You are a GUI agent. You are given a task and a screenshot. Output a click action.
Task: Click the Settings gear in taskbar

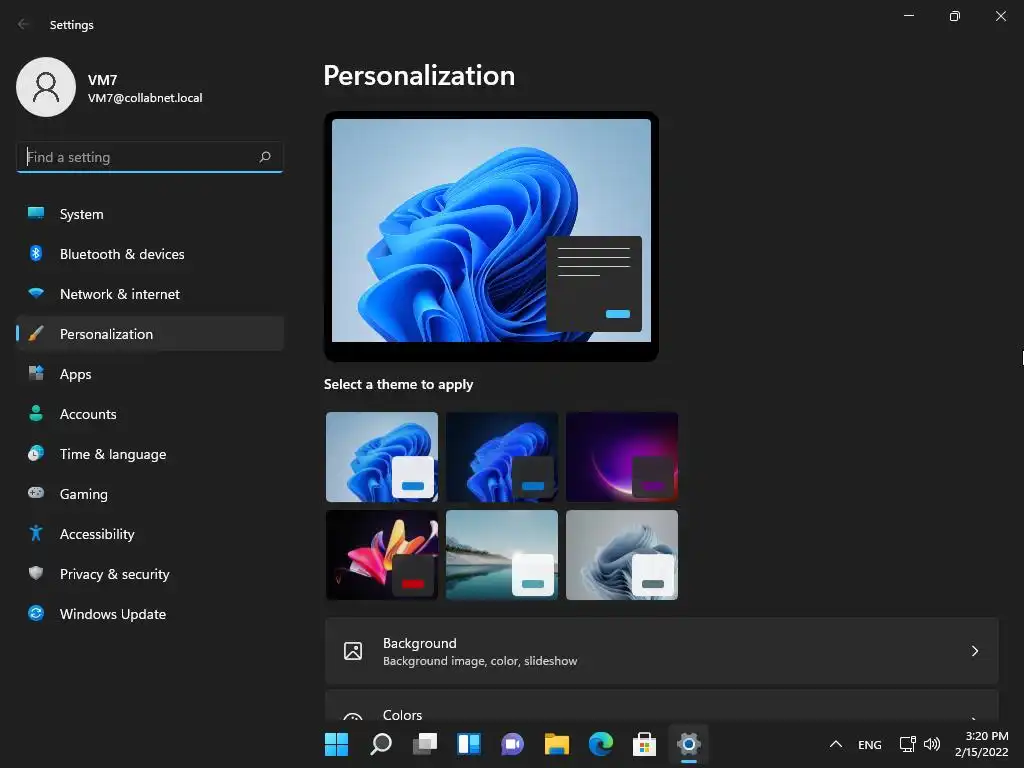pos(689,744)
